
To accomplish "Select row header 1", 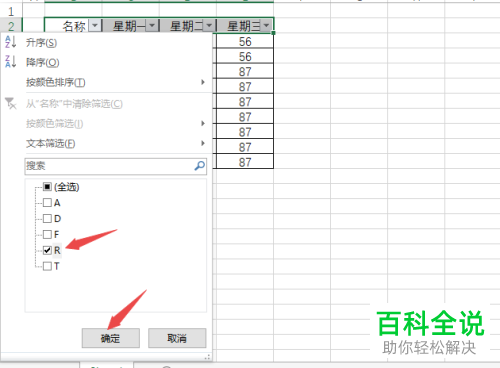I will tap(11, 12).
